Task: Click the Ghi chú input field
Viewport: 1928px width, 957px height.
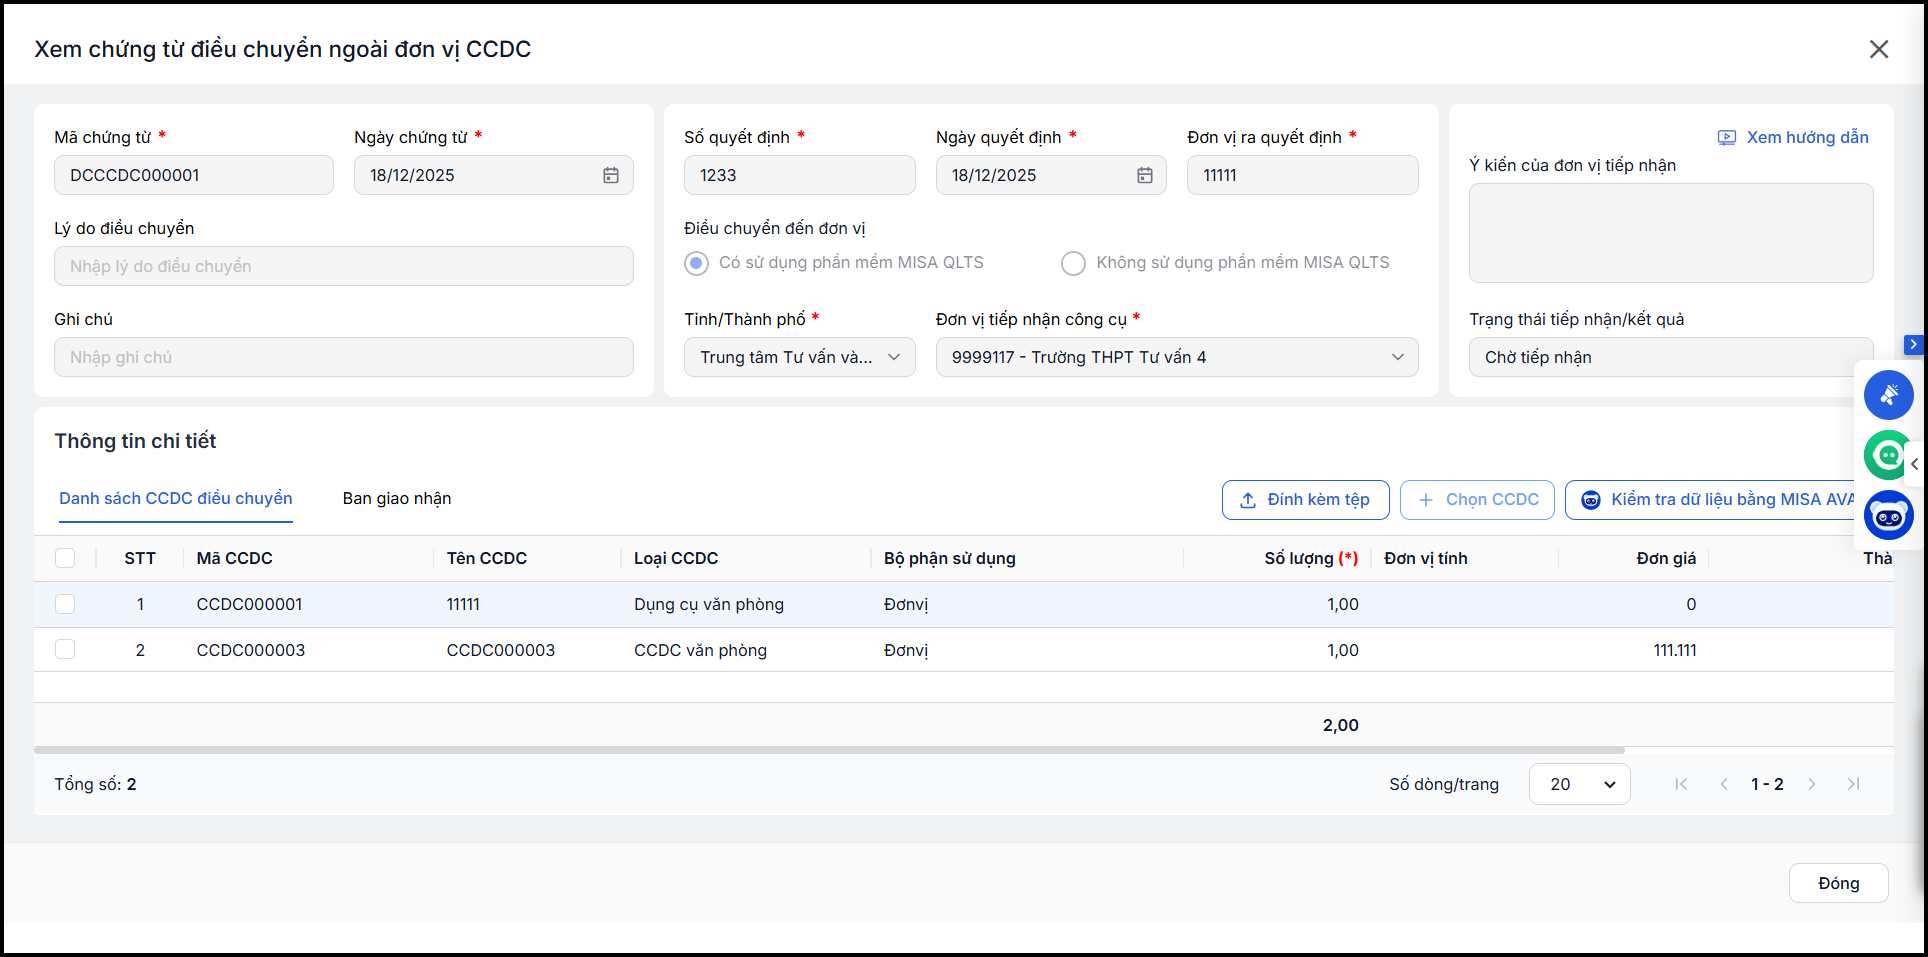Action: point(344,357)
